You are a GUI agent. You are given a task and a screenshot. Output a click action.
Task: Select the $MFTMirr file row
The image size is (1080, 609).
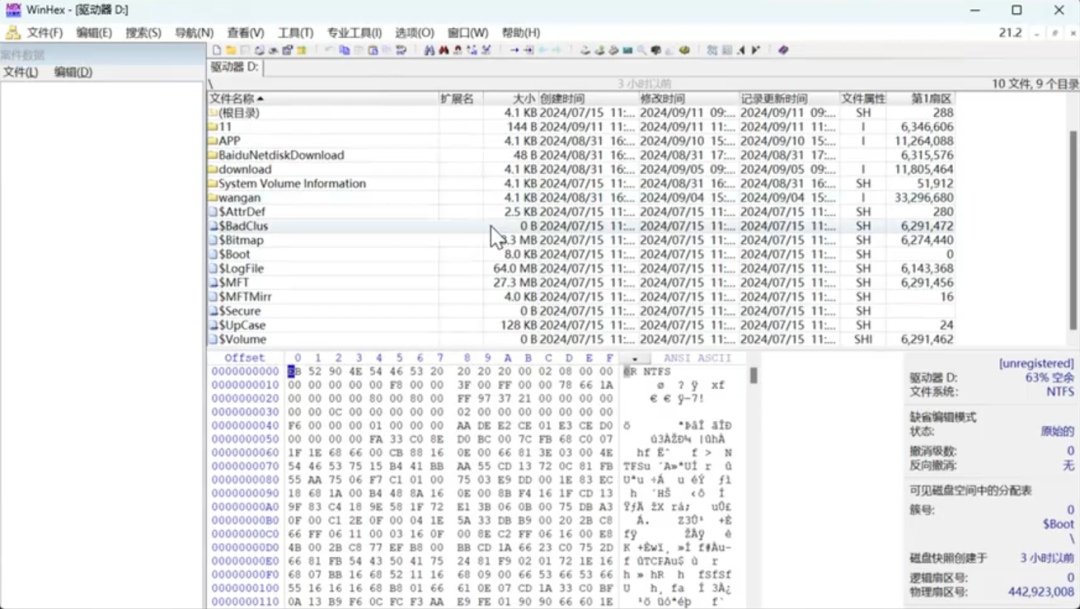(581, 297)
